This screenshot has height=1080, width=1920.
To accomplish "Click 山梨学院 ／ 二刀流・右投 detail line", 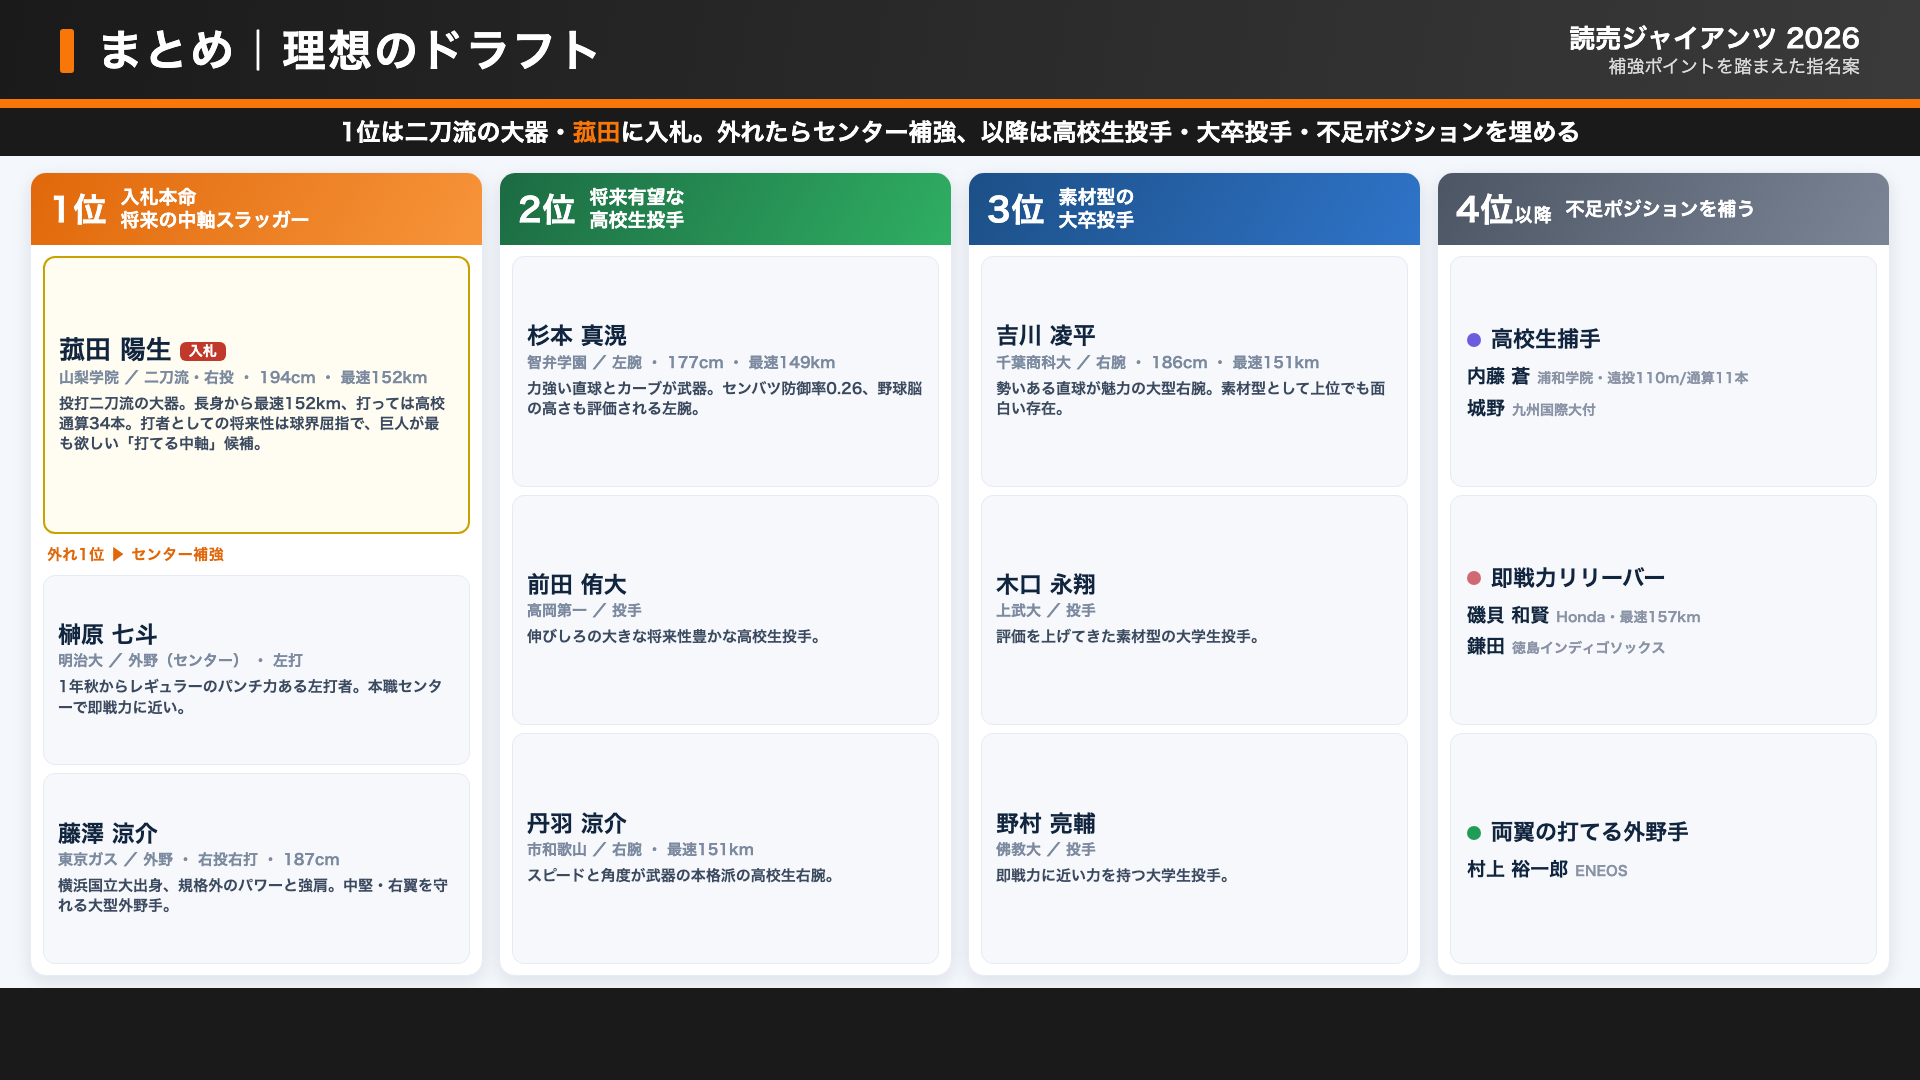I will click(243, 377).
